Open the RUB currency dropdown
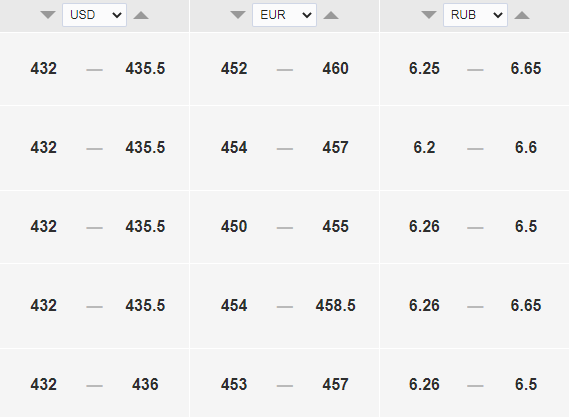The height and width of the screenshot is (417, 569). pos(475,15)
